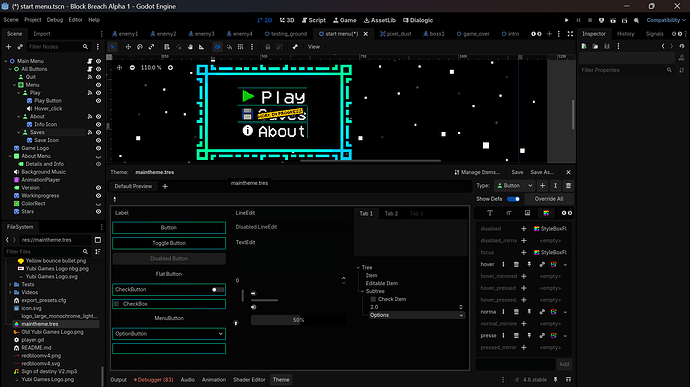This screenshot has height=387, width=690.
Task: Hide the Version node with its eye icon
Action: 99,188
